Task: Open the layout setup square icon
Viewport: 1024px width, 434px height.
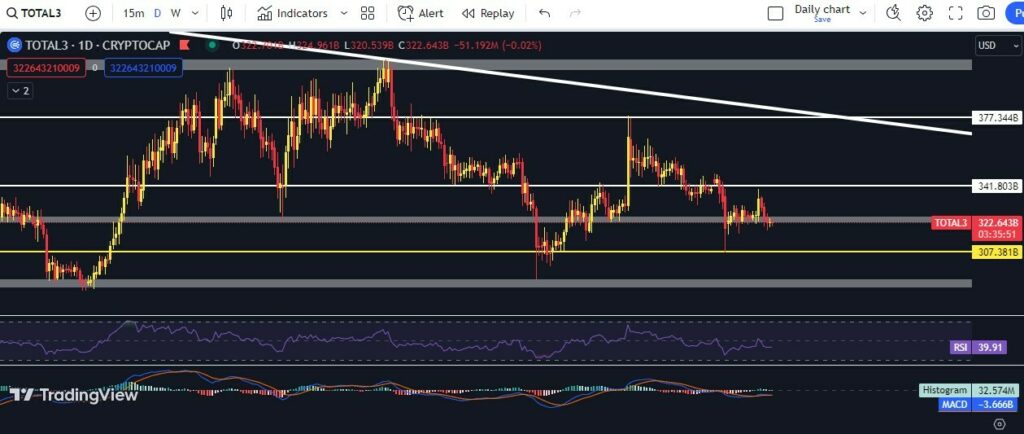Action: pos(775,13)
